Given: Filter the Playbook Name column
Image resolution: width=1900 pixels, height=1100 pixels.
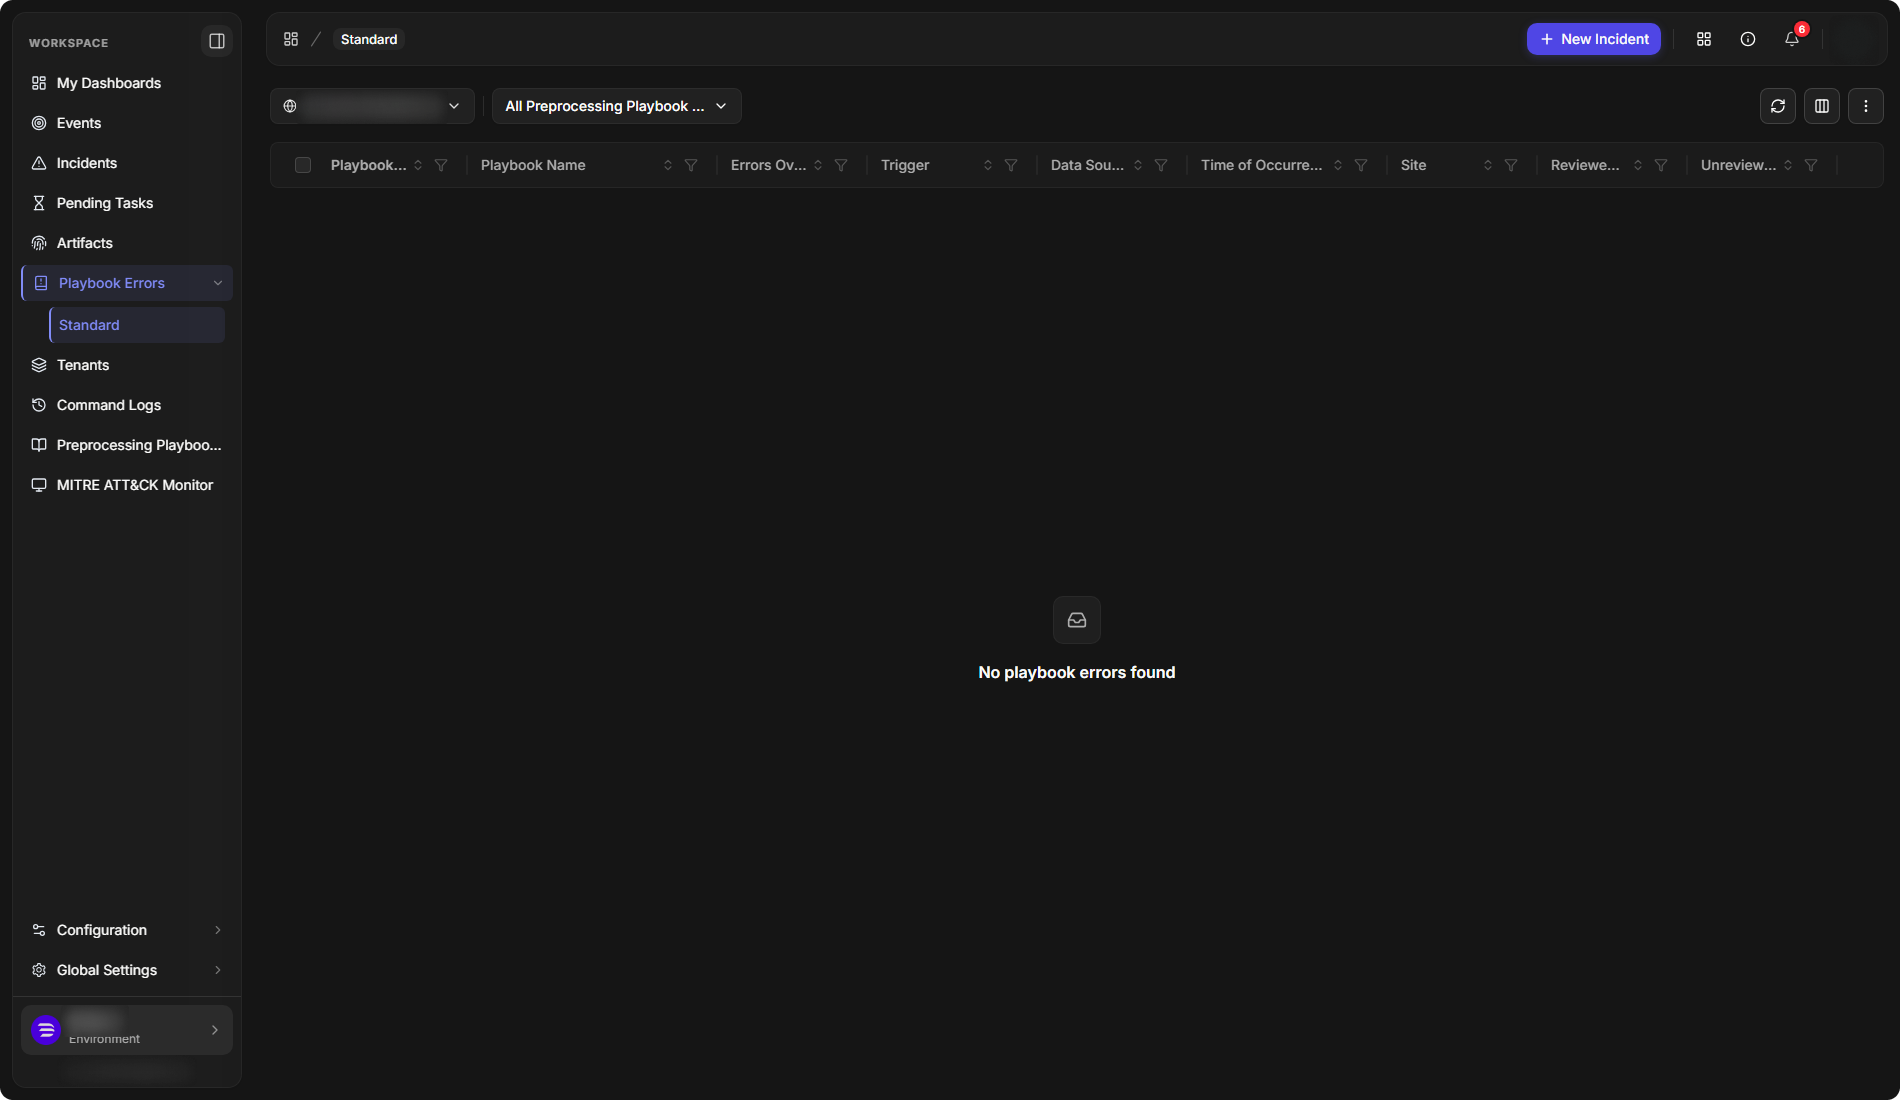Looking at the screenshot, I should click(x=691, y=165).
